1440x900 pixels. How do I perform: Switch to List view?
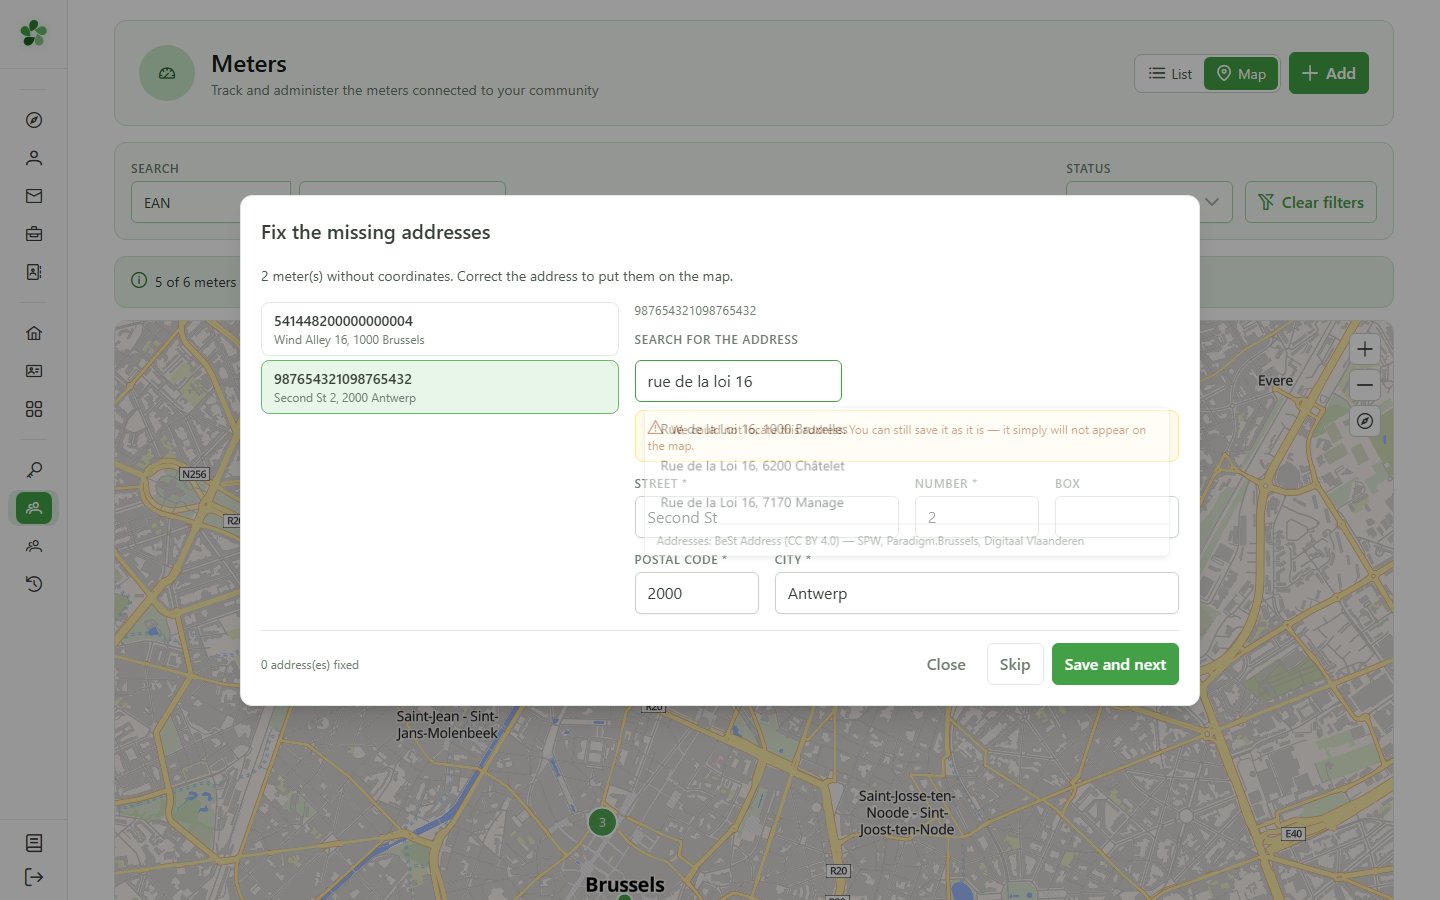(x=1170, y=74)
